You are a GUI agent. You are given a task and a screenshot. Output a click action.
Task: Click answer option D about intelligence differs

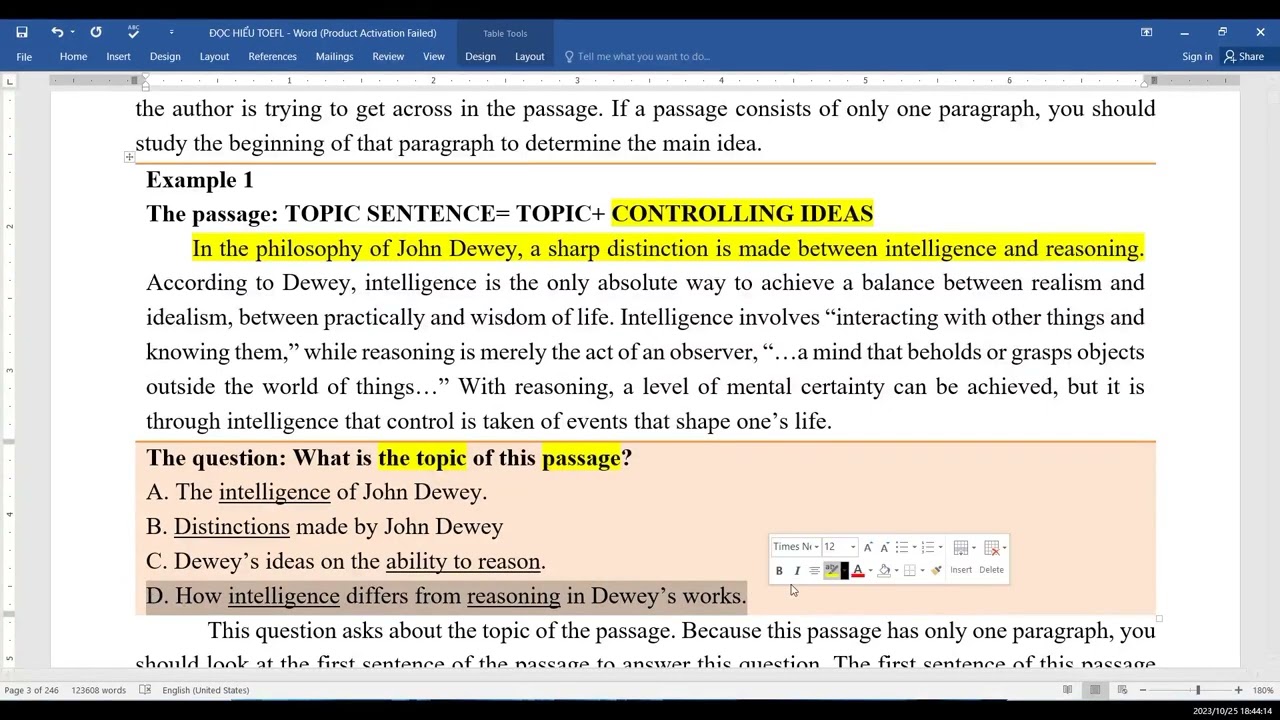(446, 596)
